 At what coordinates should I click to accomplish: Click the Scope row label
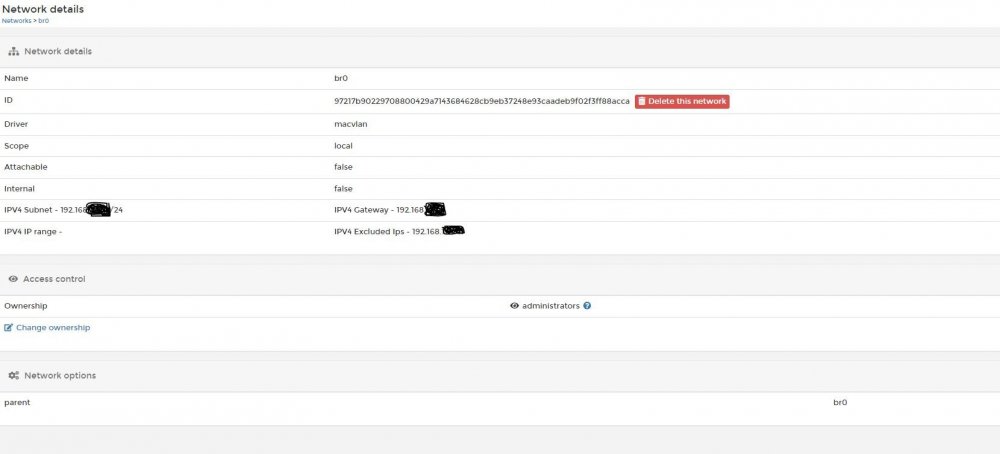[17, 146]
